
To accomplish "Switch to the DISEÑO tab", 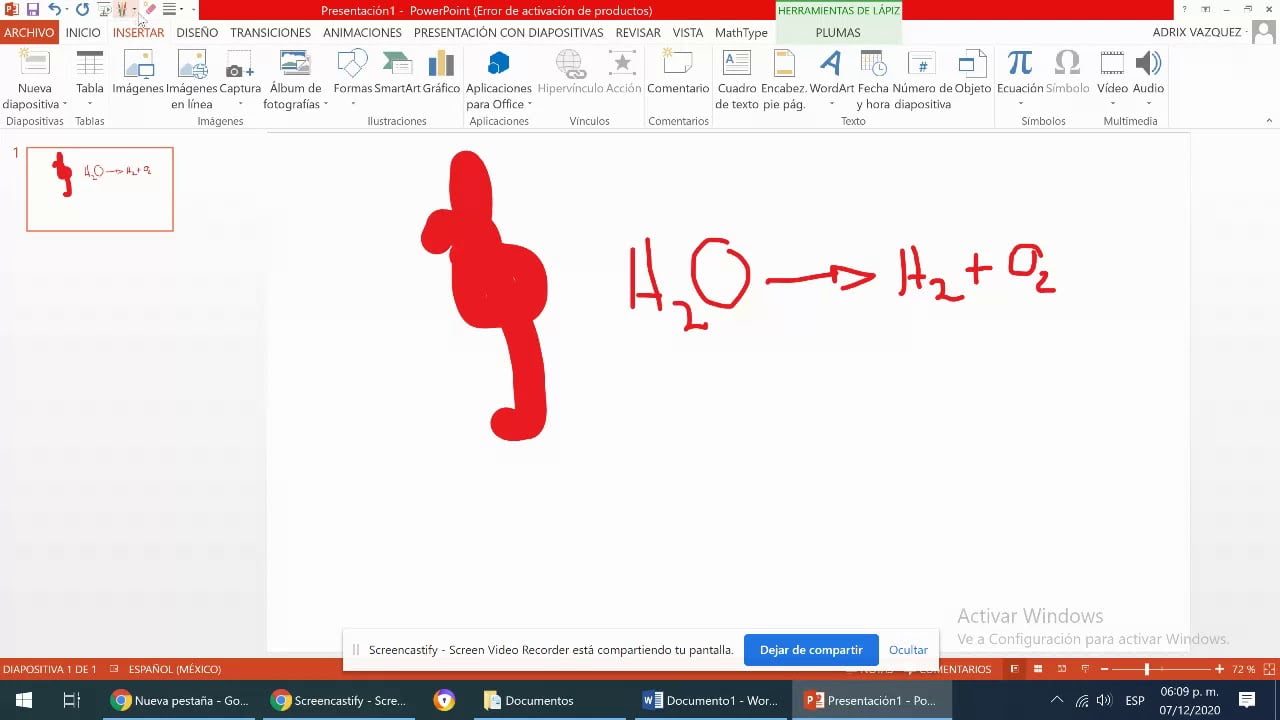I will (x=197, y=32).
